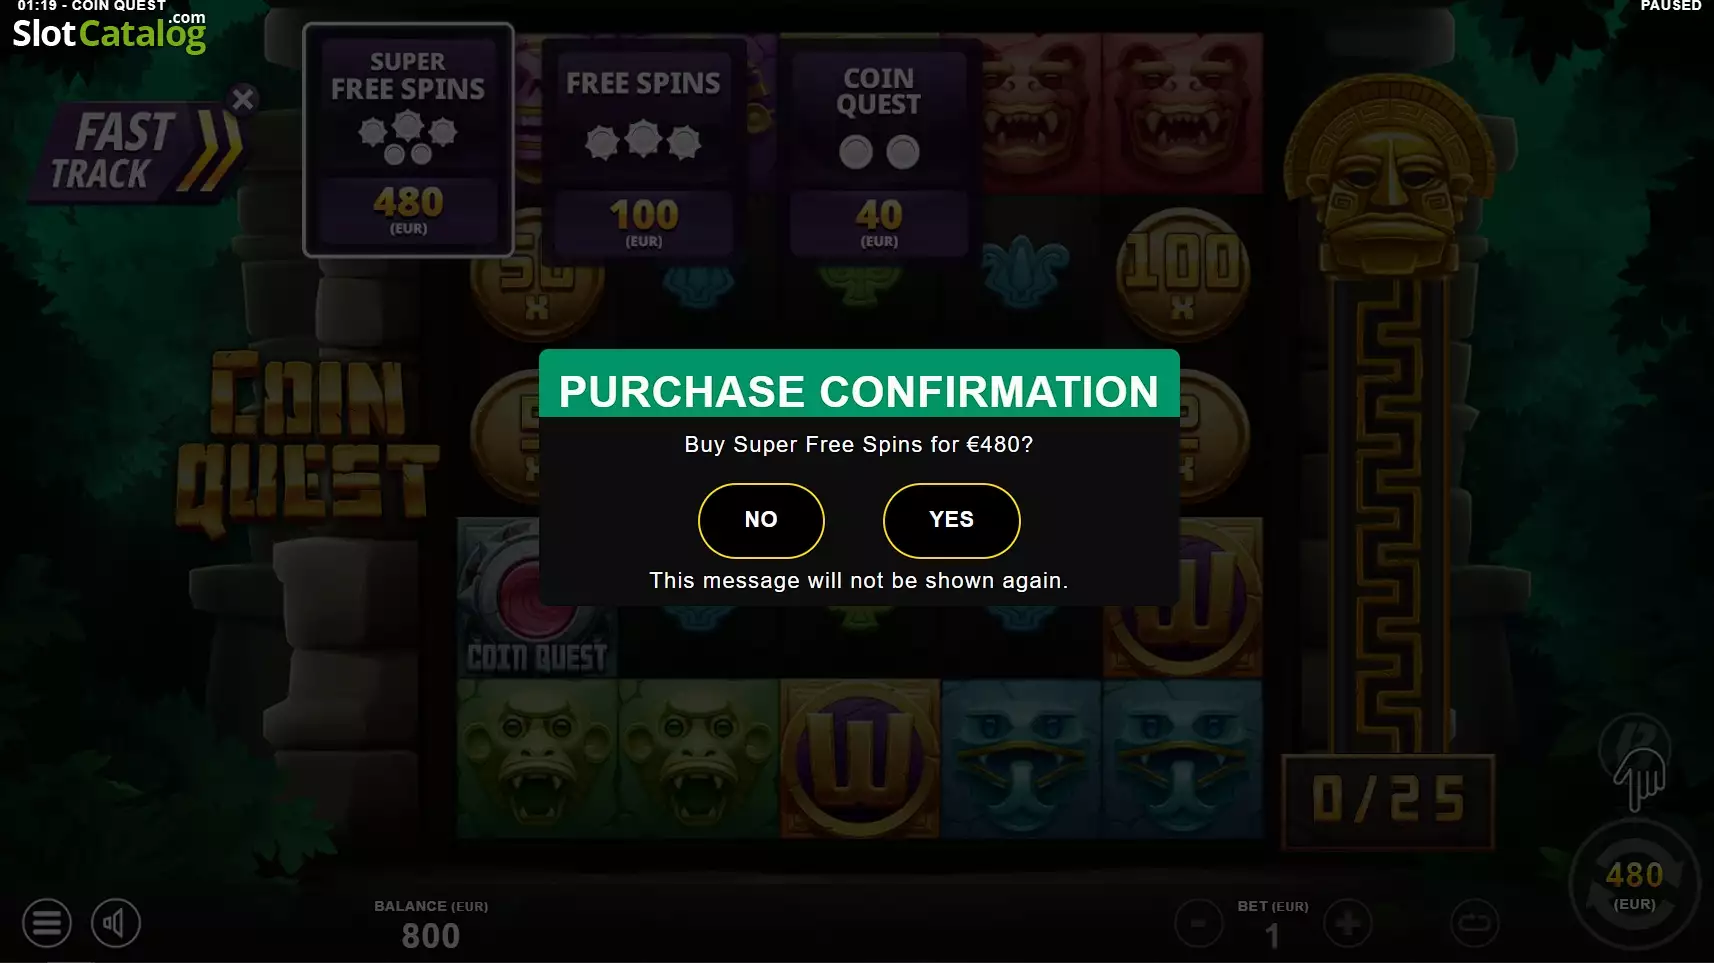Open the autoplay loop icon
Image resolution: width=1714 pixels, height=963 pixels.
point(1475,923)
